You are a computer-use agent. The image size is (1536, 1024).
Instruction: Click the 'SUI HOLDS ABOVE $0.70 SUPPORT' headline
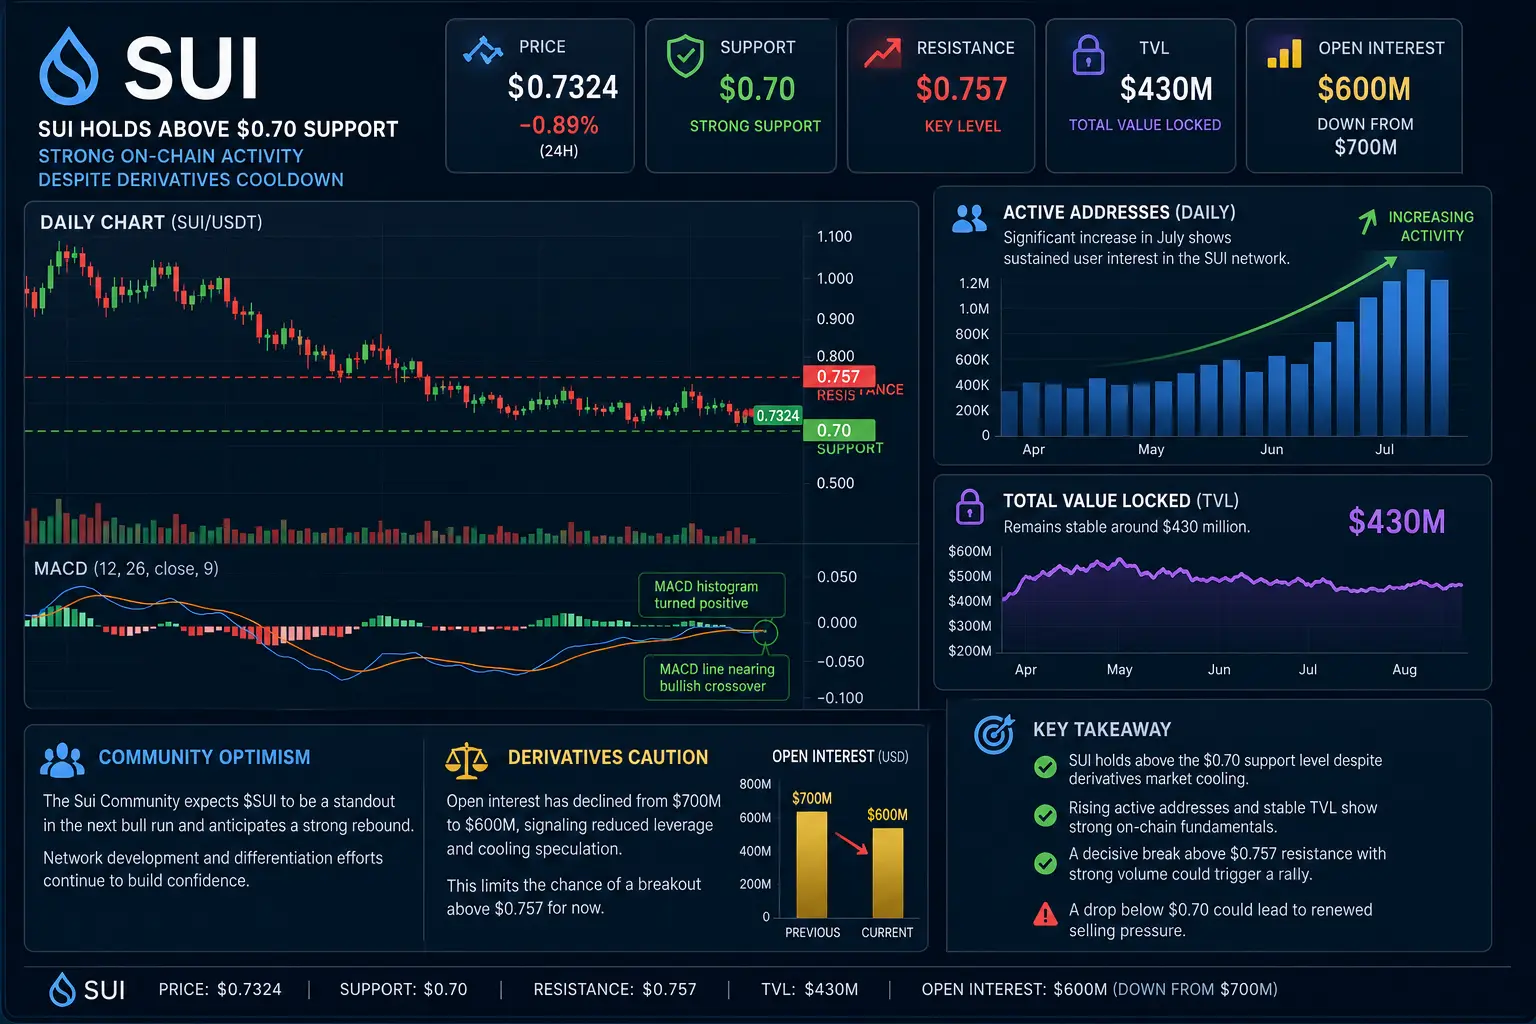click(x=218, y=129)
